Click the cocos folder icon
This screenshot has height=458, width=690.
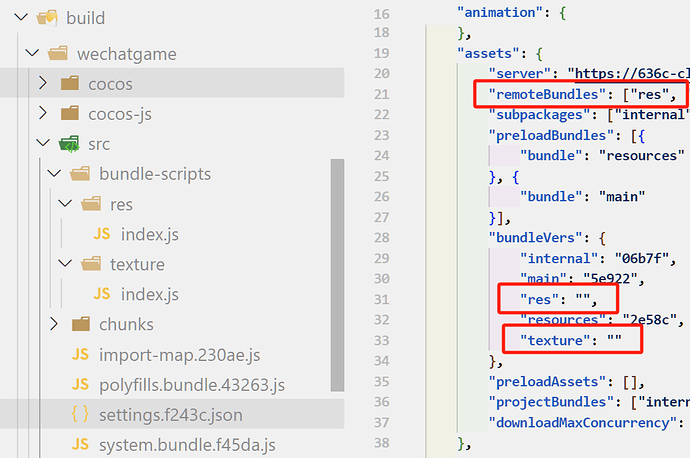click(69, 83)
